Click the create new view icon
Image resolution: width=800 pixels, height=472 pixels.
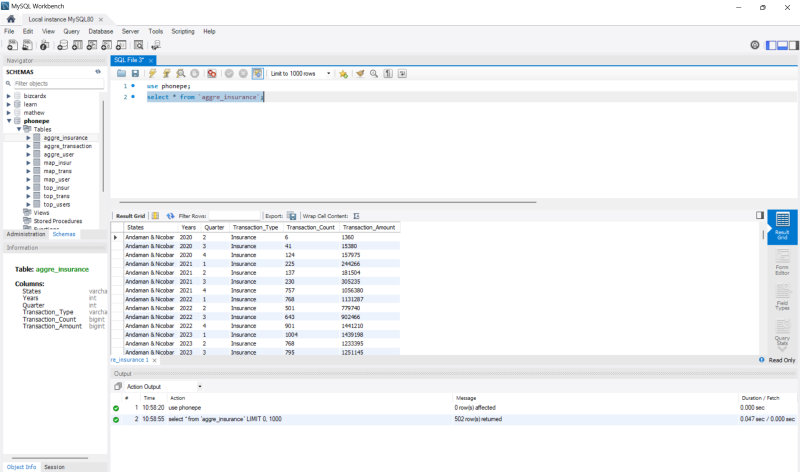pos(92,45)
